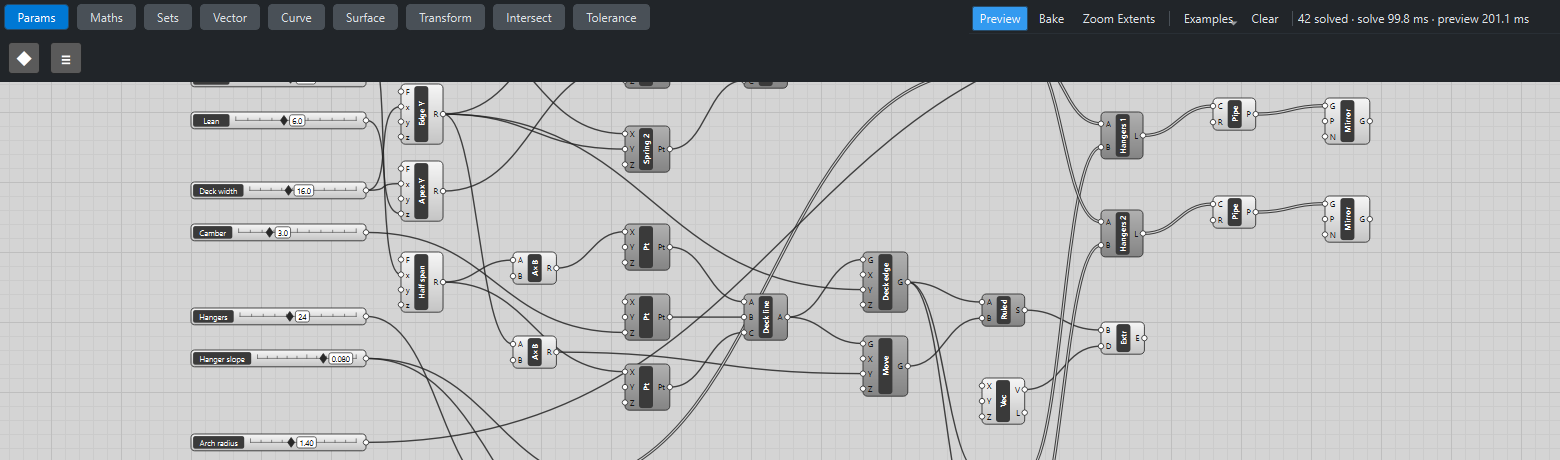Screen dimensions: 1560x460
Task: Switch to the Vector tab
Action: point(230,18)
